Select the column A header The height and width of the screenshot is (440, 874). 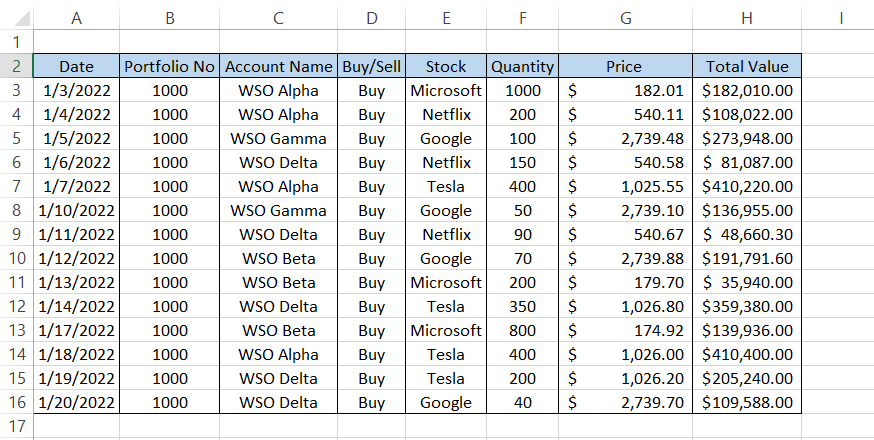76,17
